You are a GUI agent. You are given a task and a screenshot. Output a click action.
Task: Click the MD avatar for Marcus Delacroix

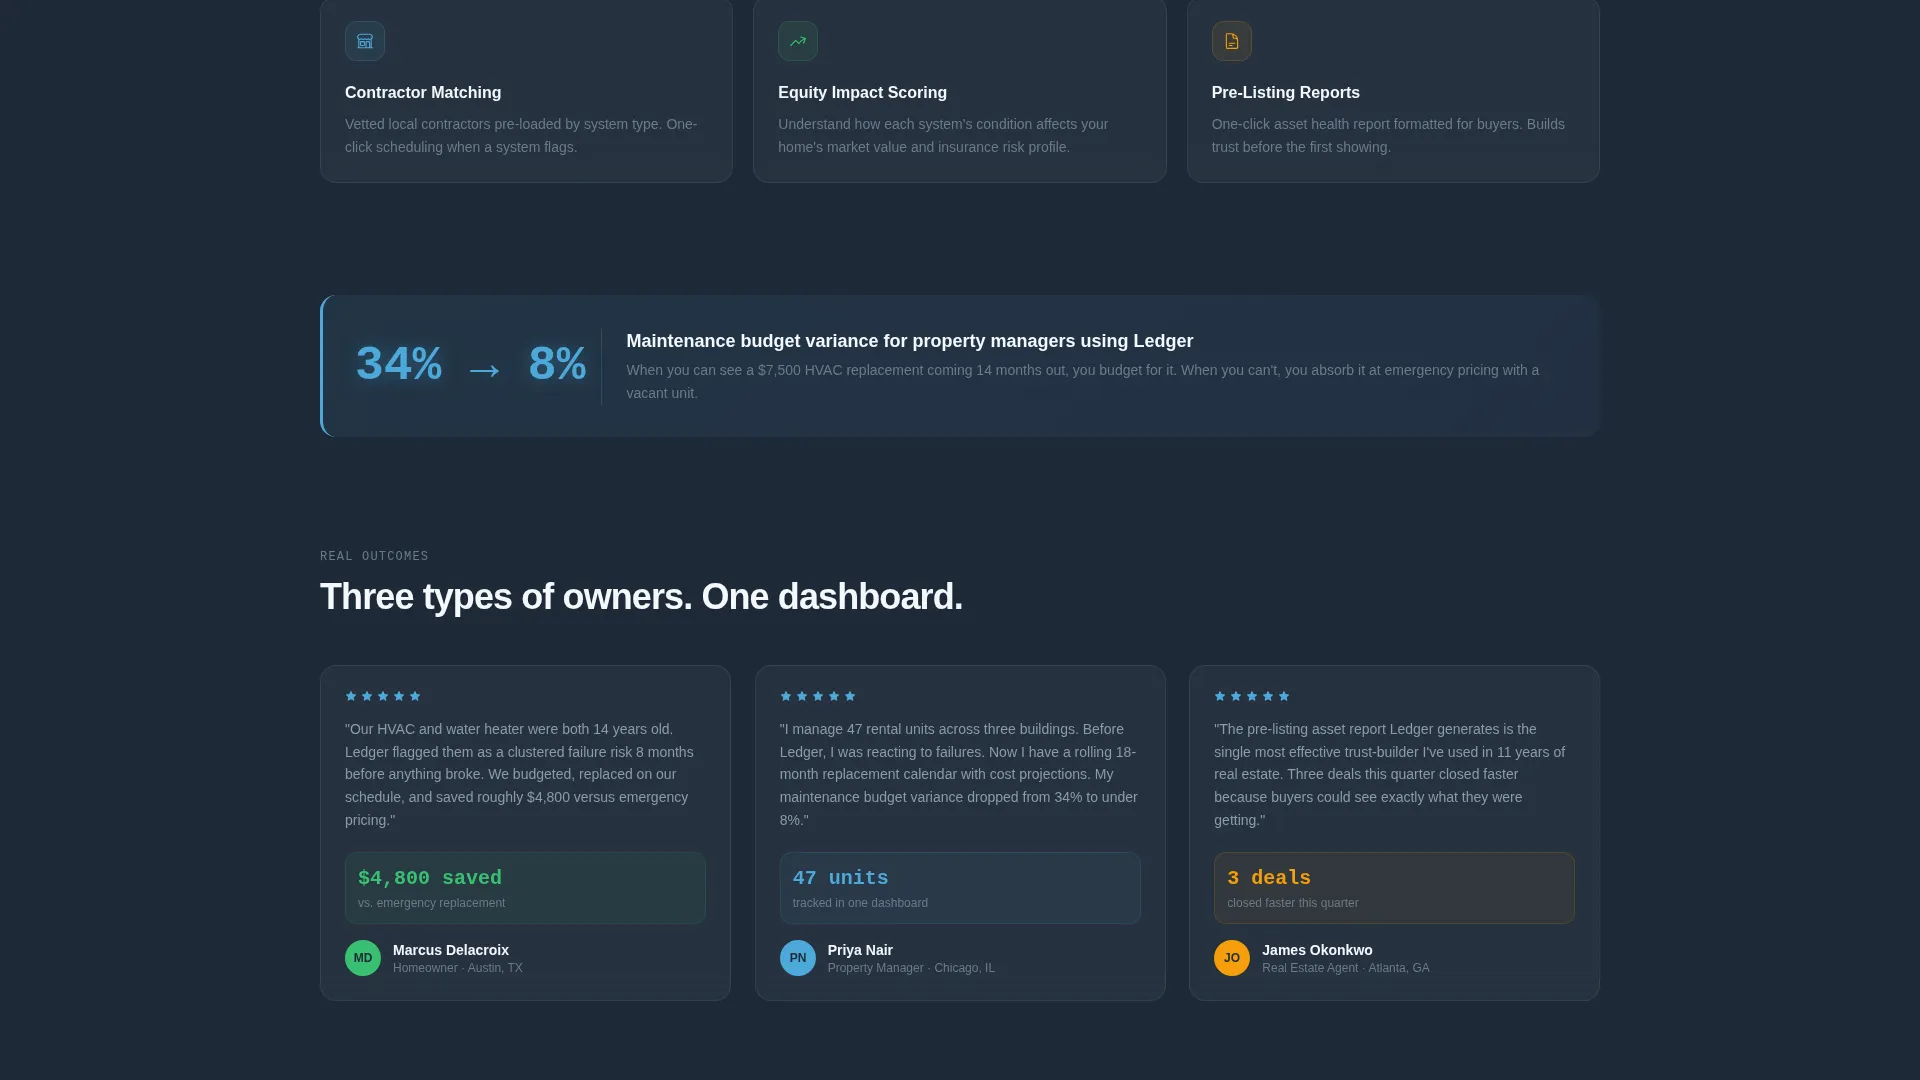[x=363, y=958]
